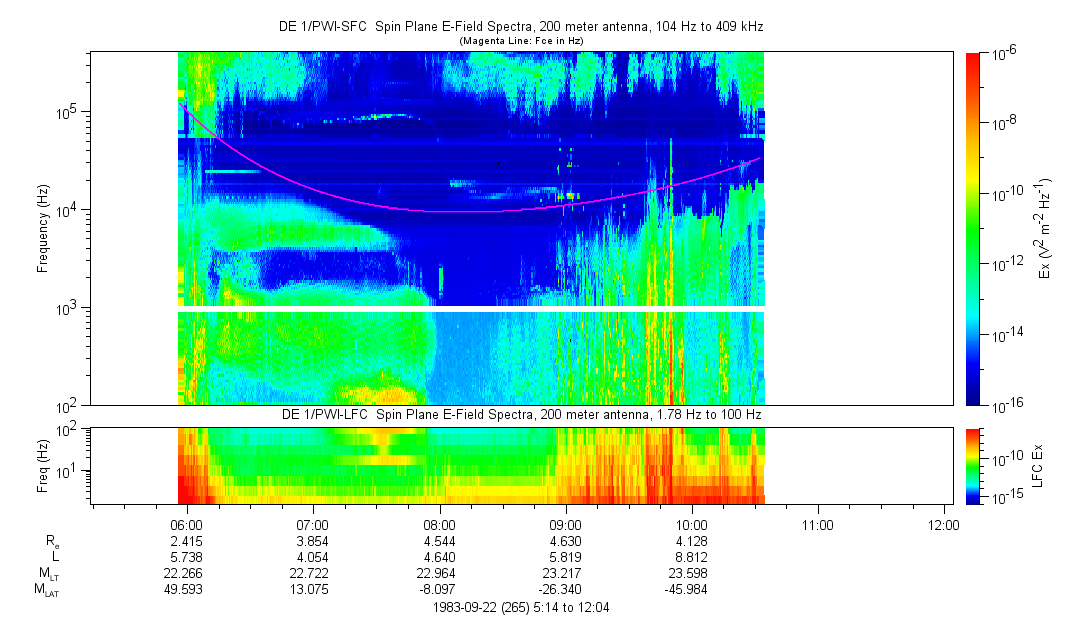This screenshot has height=620, width=1083.
Task: Select the 09:00 time tick label
Action: (x=566, y=524)
